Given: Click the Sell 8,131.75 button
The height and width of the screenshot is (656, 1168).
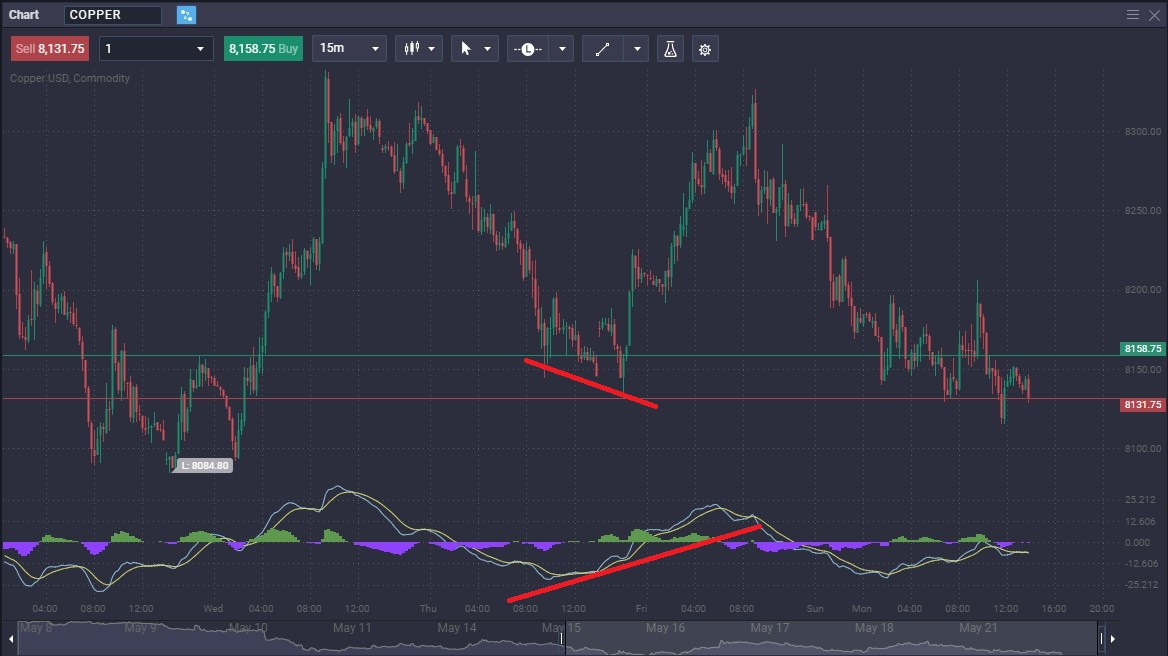Looking at the screenshot, I should point(49,48).
